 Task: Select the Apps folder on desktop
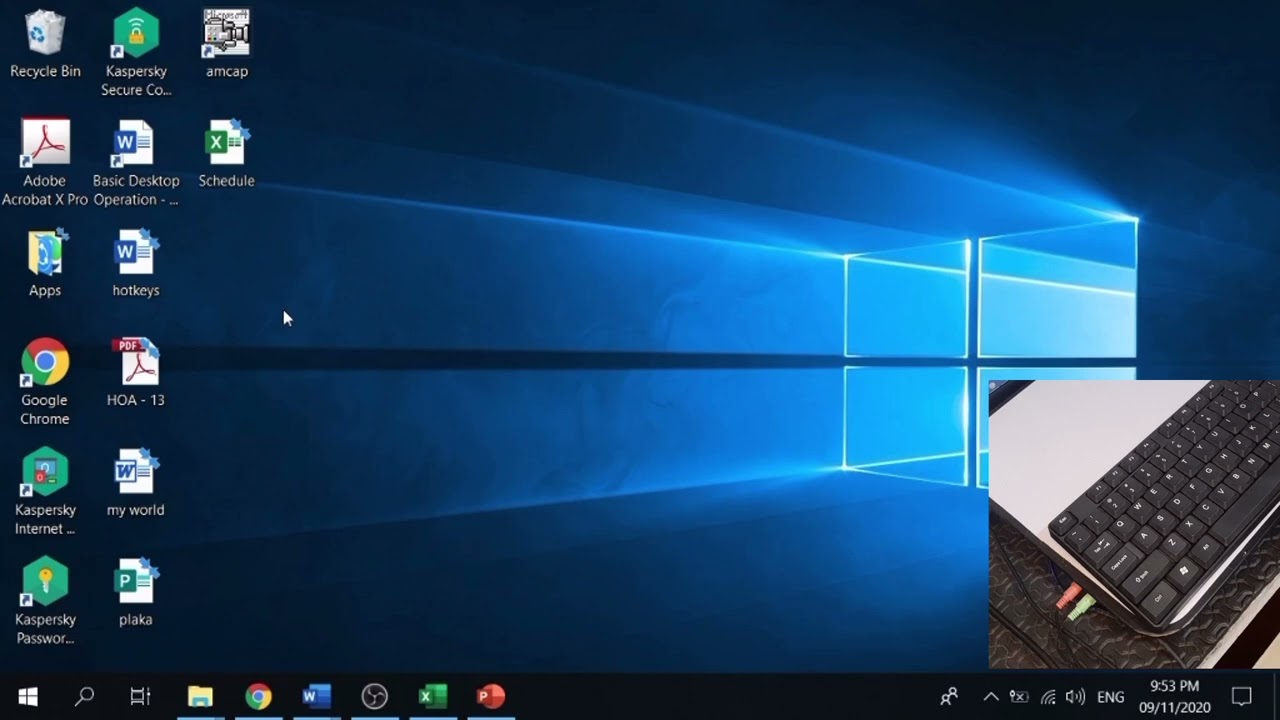45,264
